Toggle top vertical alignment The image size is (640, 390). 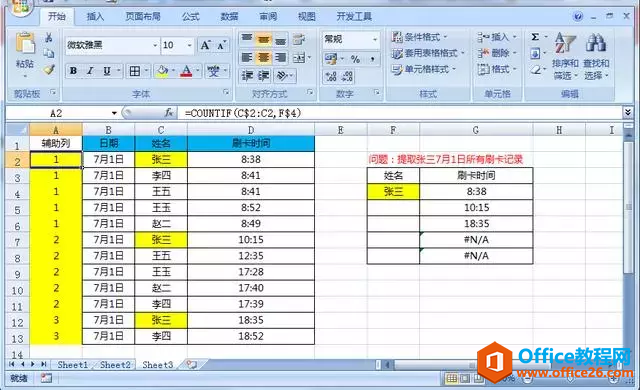pos(247,39)
